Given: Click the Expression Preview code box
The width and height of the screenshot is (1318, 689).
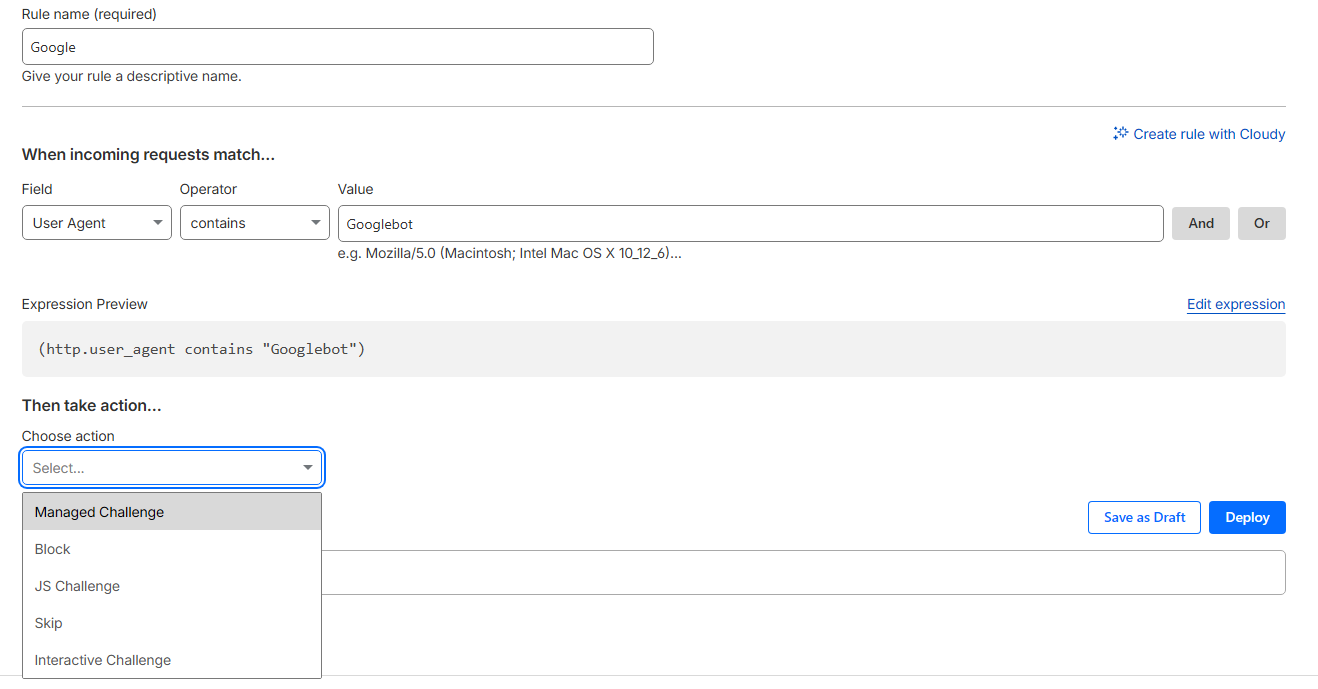Looking at the screenshot, I should pyautogui.click(x=653, y=349).
